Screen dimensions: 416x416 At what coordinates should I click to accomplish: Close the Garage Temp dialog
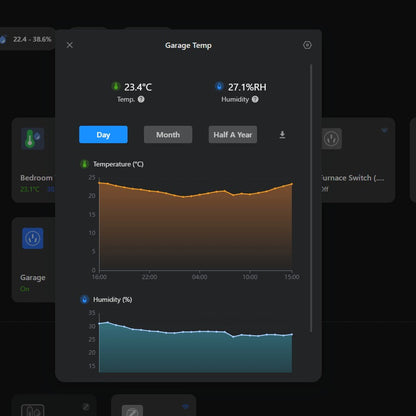coord(69,45)
